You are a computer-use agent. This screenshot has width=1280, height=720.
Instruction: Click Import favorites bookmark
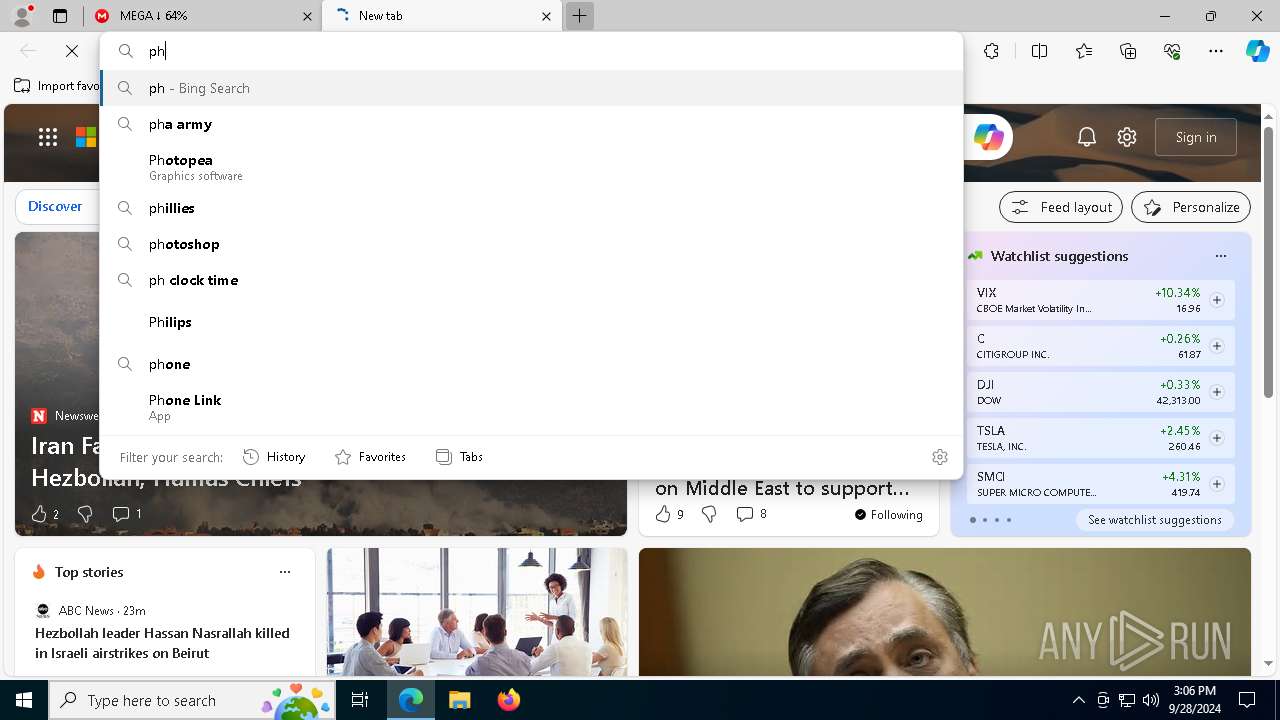click(57, 86)
